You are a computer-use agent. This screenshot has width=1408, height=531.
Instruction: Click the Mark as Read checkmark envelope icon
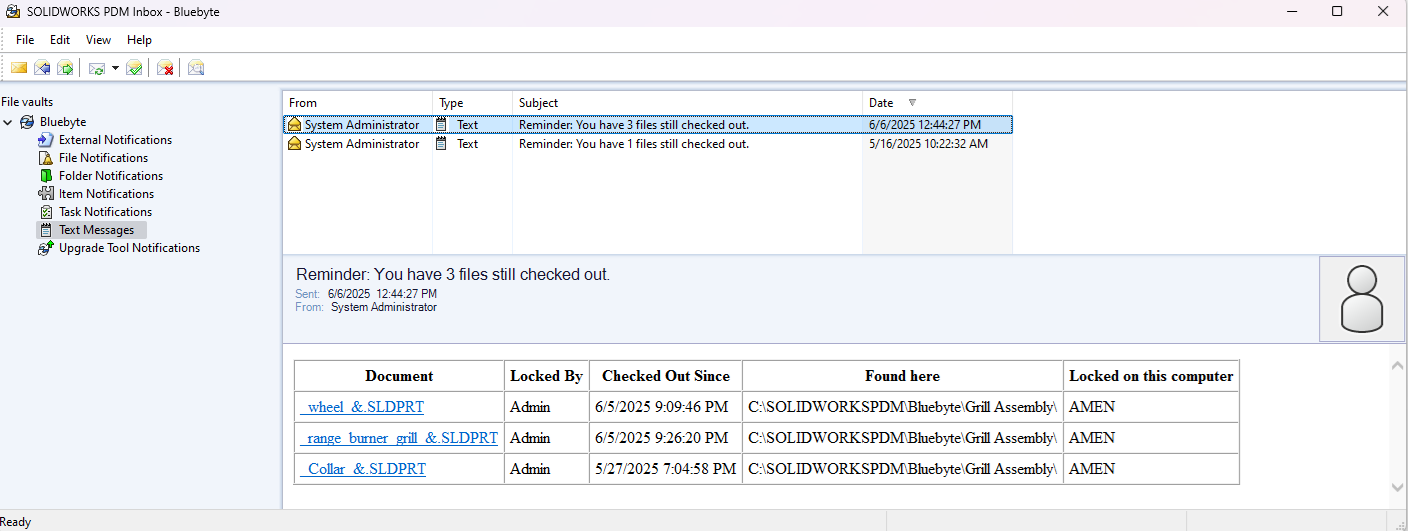134,68
